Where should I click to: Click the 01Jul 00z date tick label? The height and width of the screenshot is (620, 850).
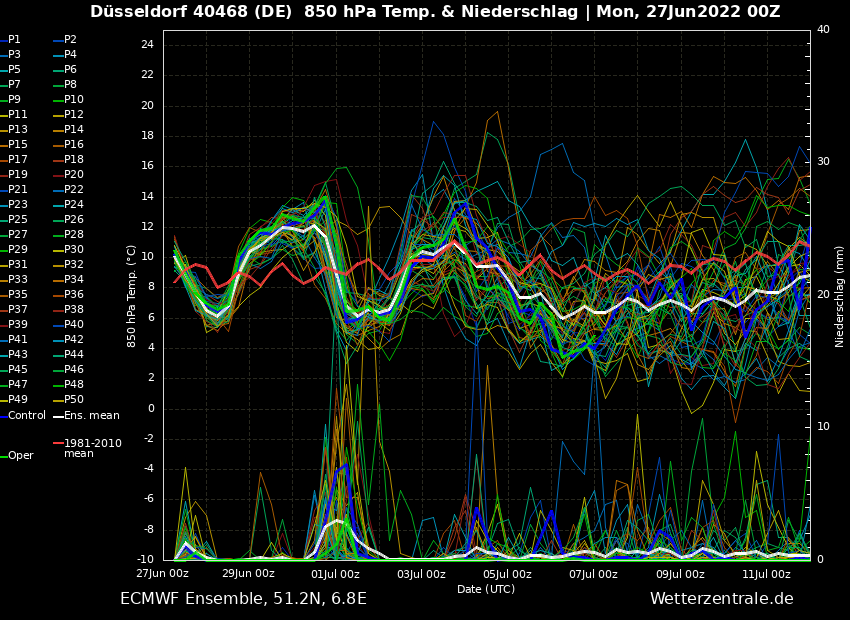[x=335, y=574]
